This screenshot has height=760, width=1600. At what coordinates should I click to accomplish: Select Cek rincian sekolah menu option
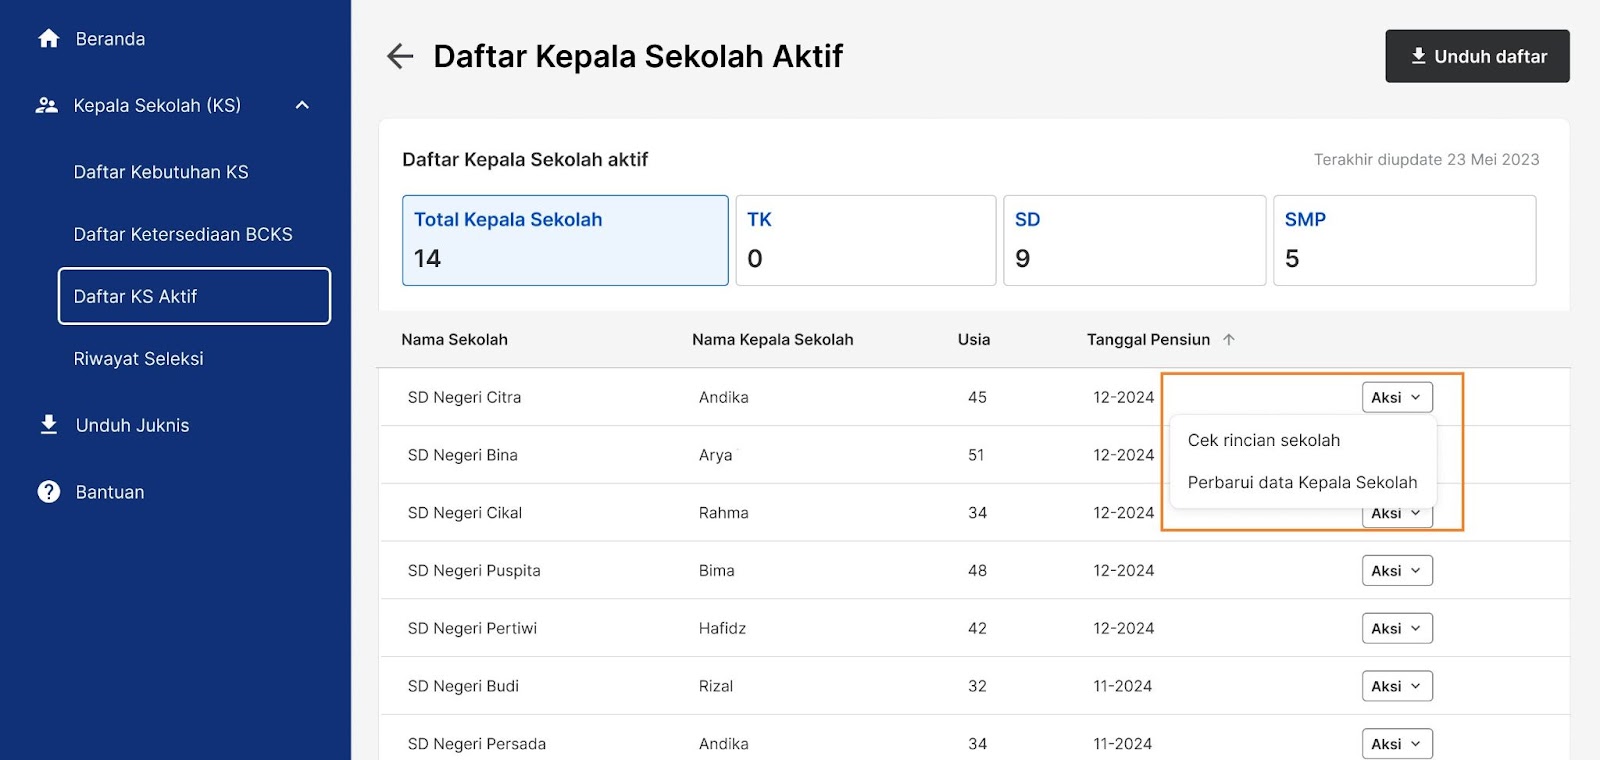[1264, 440]
